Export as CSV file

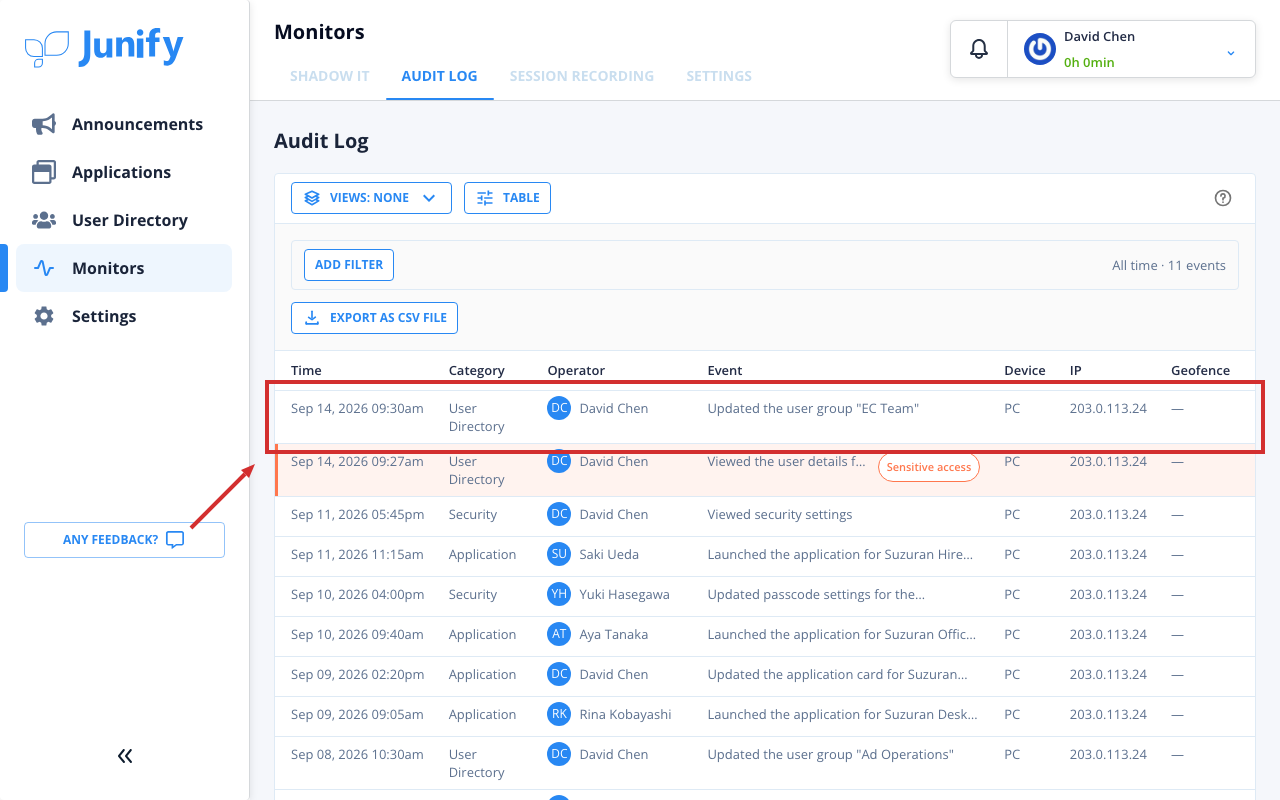(x=374, y=318)
